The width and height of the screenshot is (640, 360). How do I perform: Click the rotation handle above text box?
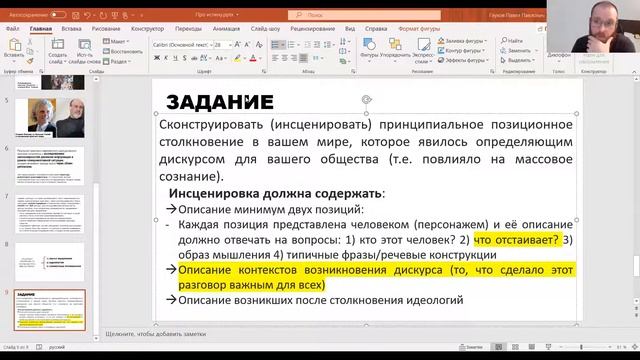tap(366, 100)
